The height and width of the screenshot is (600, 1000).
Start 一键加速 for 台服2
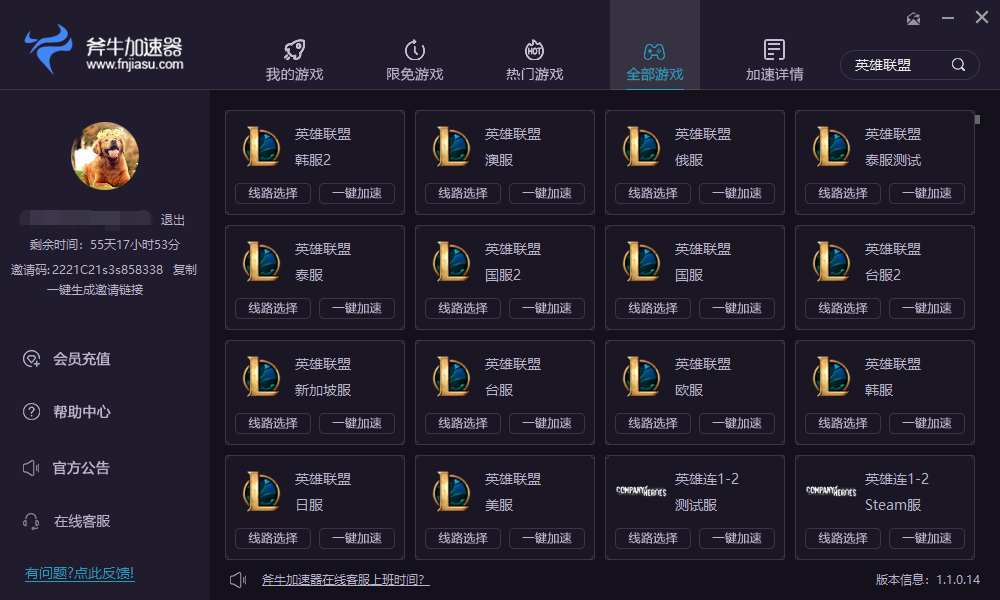[x=927, y=308]
